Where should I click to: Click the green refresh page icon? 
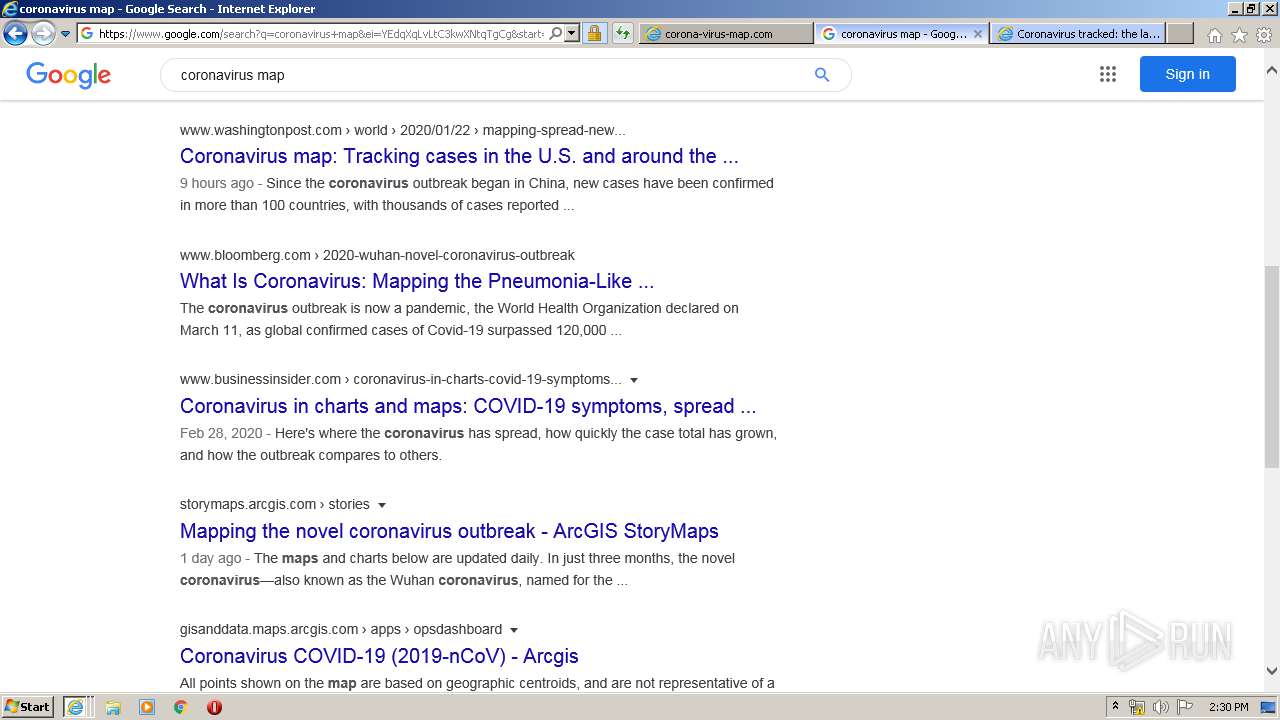pos(622,33)
